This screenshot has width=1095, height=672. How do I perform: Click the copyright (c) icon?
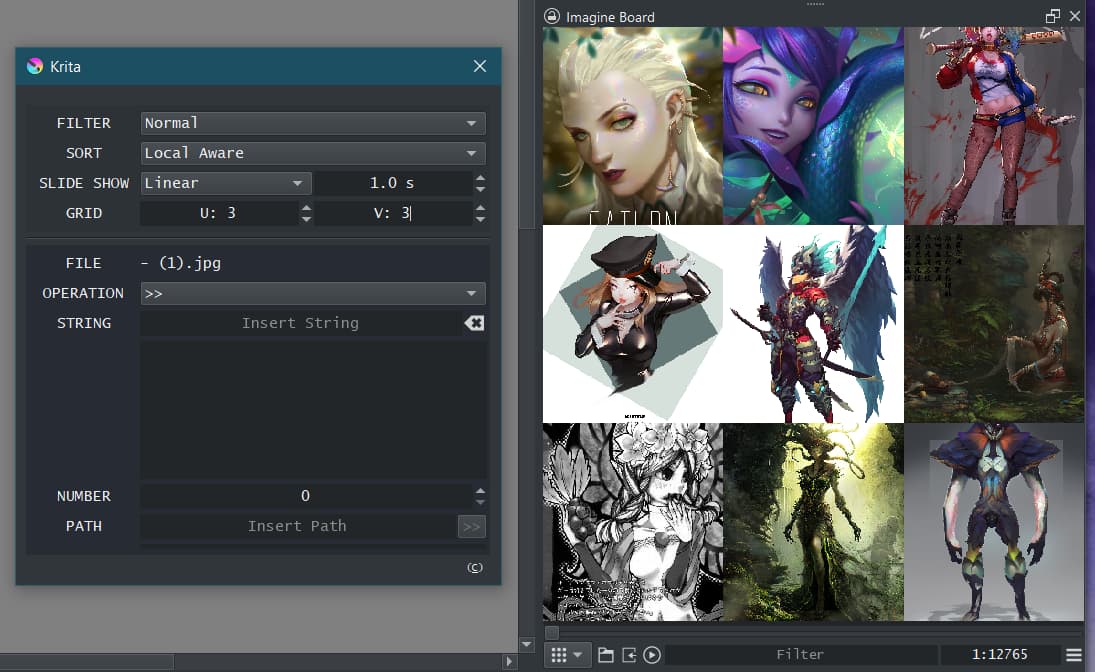click(x=475, y=568)
